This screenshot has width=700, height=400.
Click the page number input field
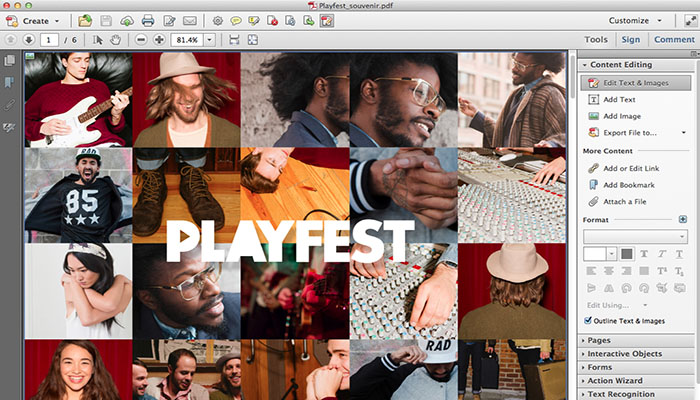(49, 40)
